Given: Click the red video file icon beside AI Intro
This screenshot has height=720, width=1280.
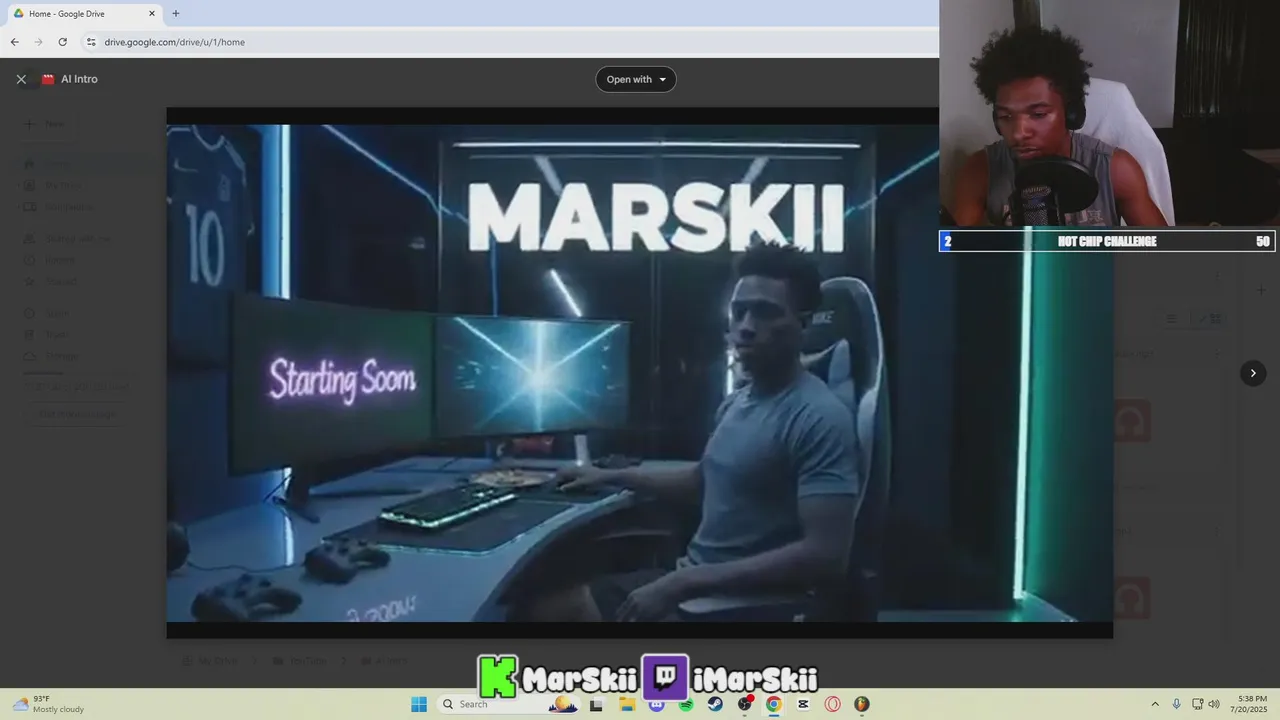Looking at the screenshot, I should tap(48, 79).
